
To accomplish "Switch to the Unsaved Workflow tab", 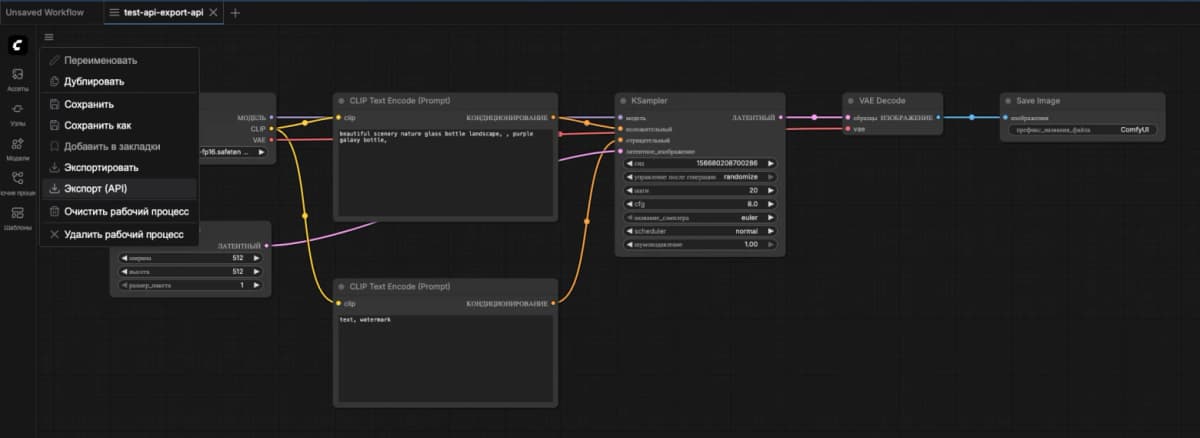I will (x=45, y=13).
